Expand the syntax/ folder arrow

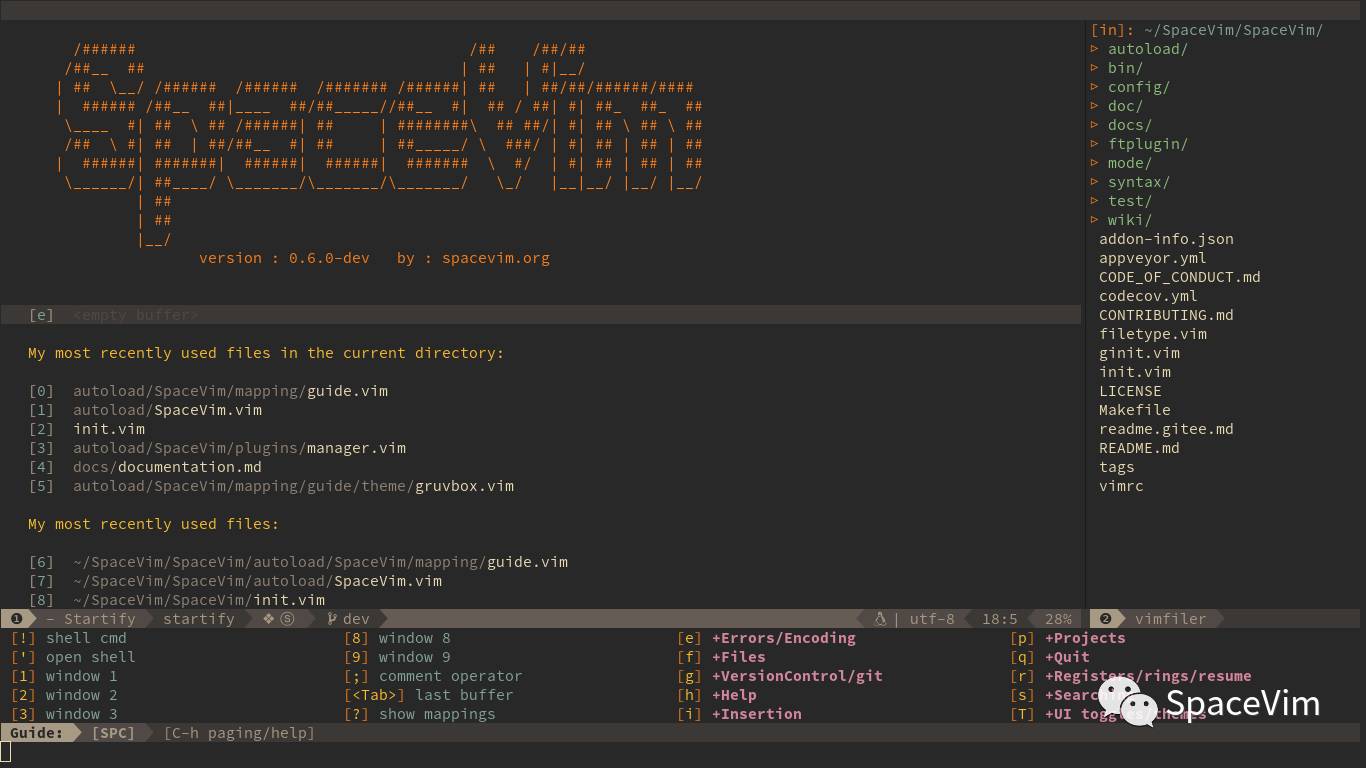point(1095,182)
